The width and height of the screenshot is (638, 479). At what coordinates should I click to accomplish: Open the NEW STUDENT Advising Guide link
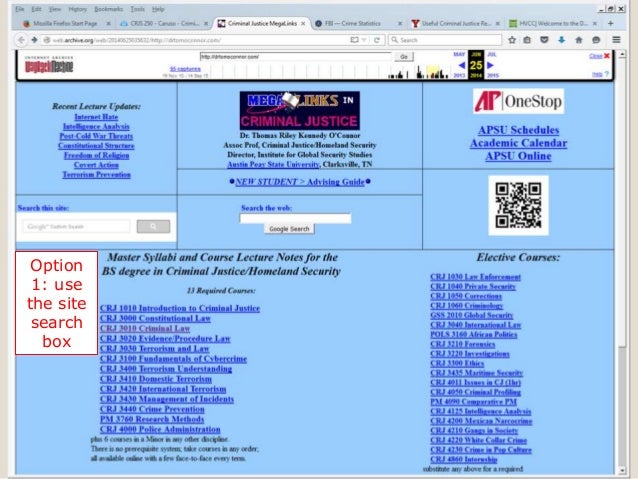300,182
